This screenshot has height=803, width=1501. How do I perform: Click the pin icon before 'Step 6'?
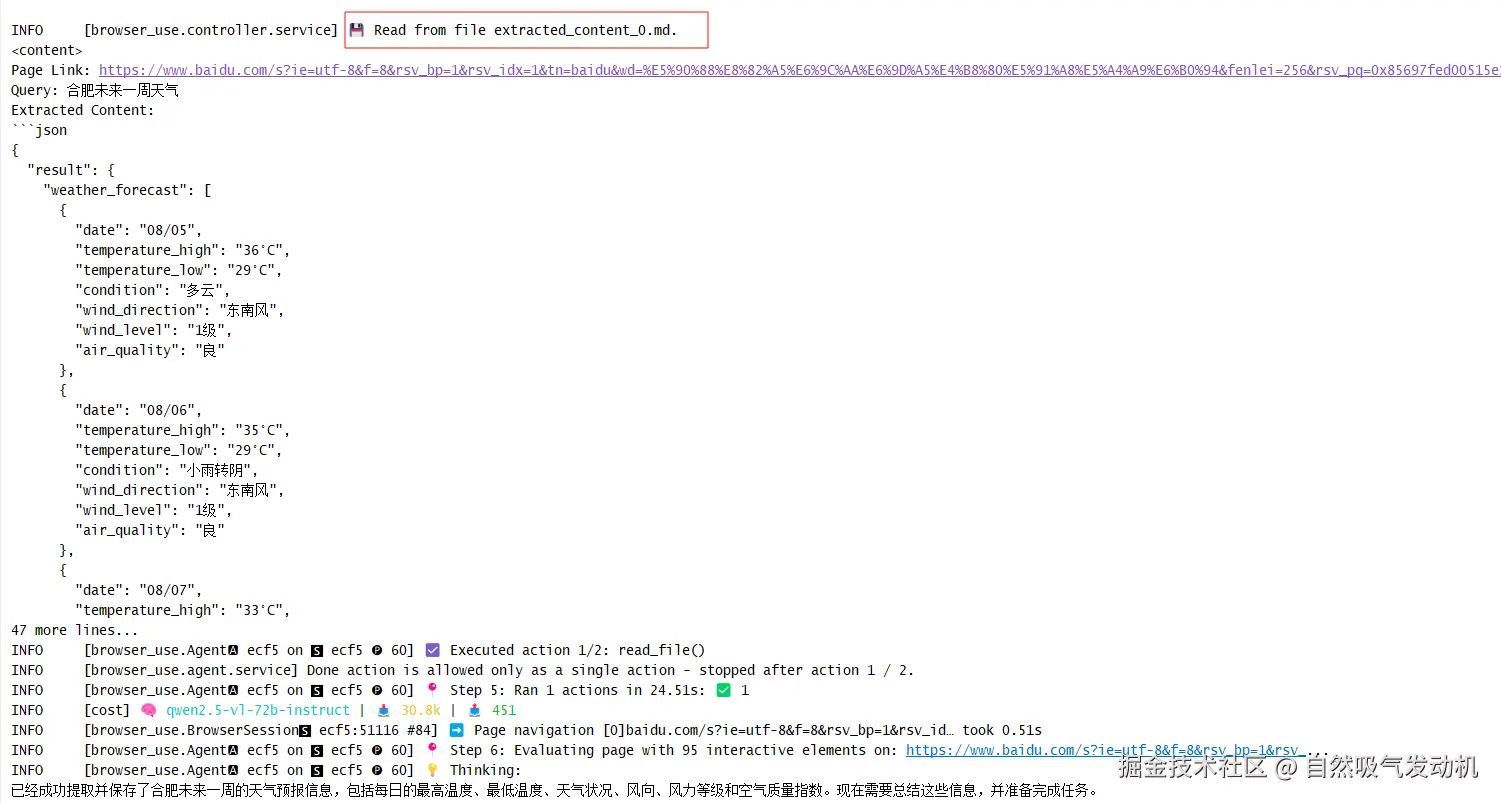[x=432, y=750]
